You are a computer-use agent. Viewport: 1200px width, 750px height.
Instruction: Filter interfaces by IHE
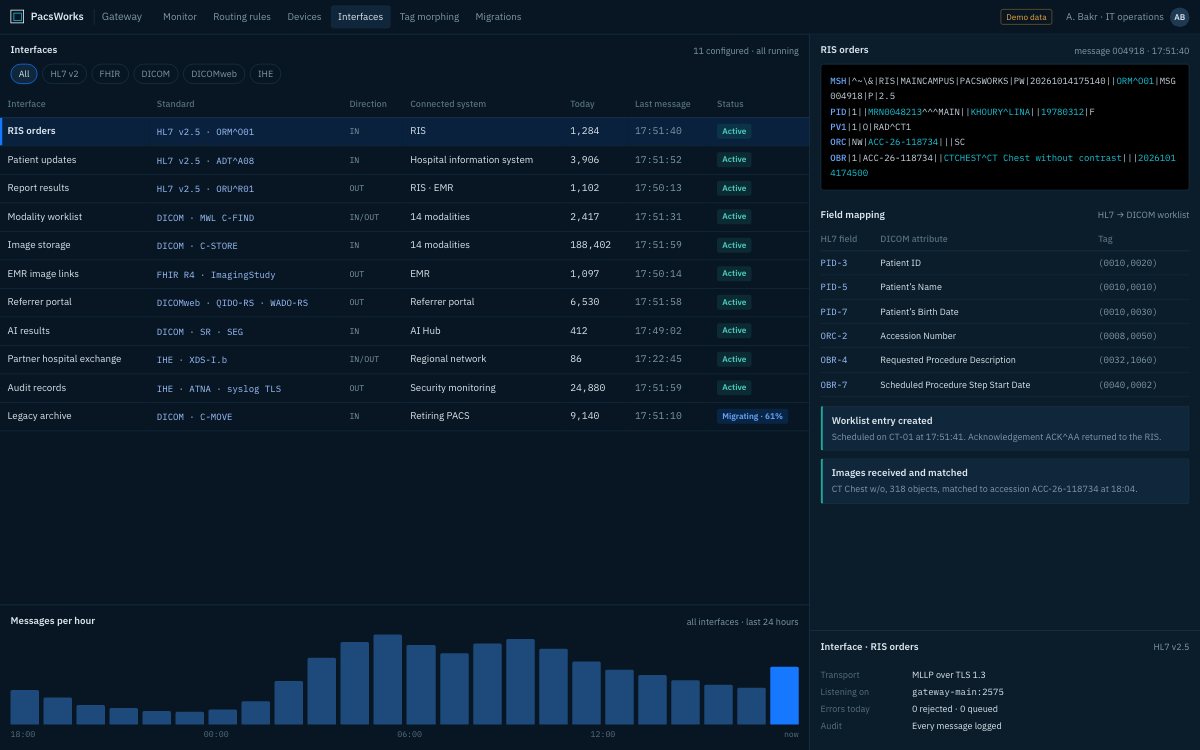[x=265, y=74]
